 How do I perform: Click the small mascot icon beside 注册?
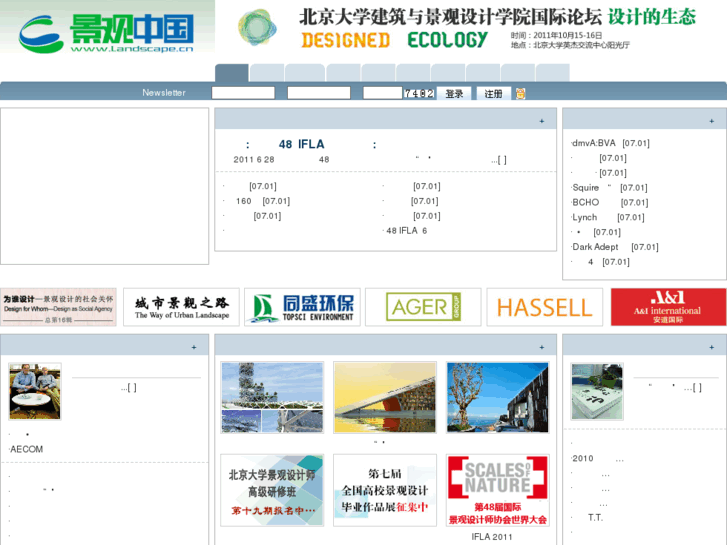click(x=520, y=93)
